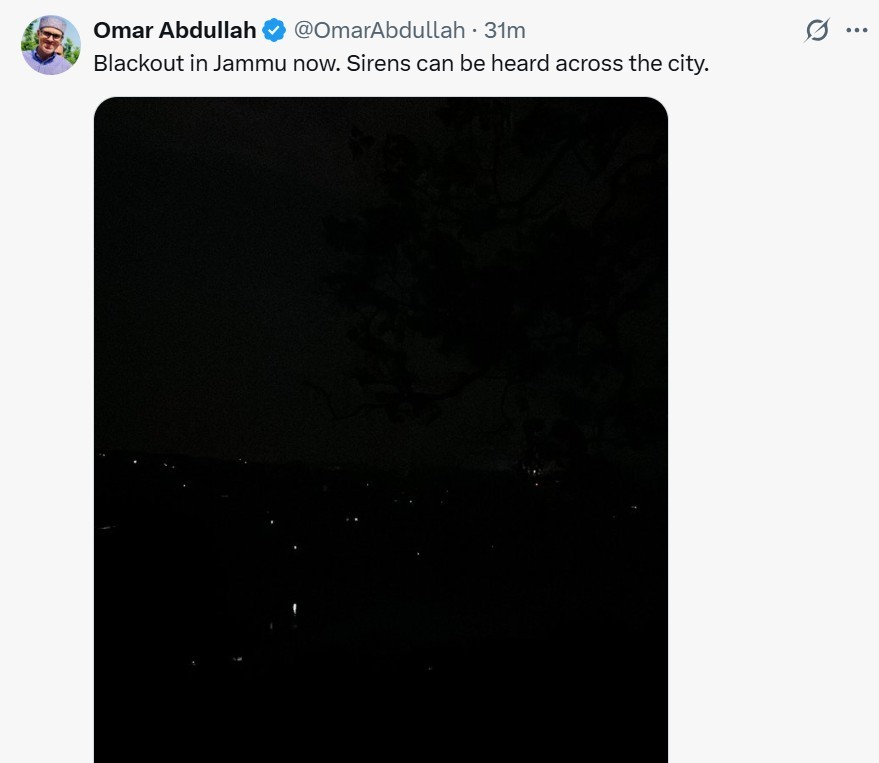Click the brightest vertical light streak in photo
The width and height of the screenshot is (879, 763).
tap(294, 608)
